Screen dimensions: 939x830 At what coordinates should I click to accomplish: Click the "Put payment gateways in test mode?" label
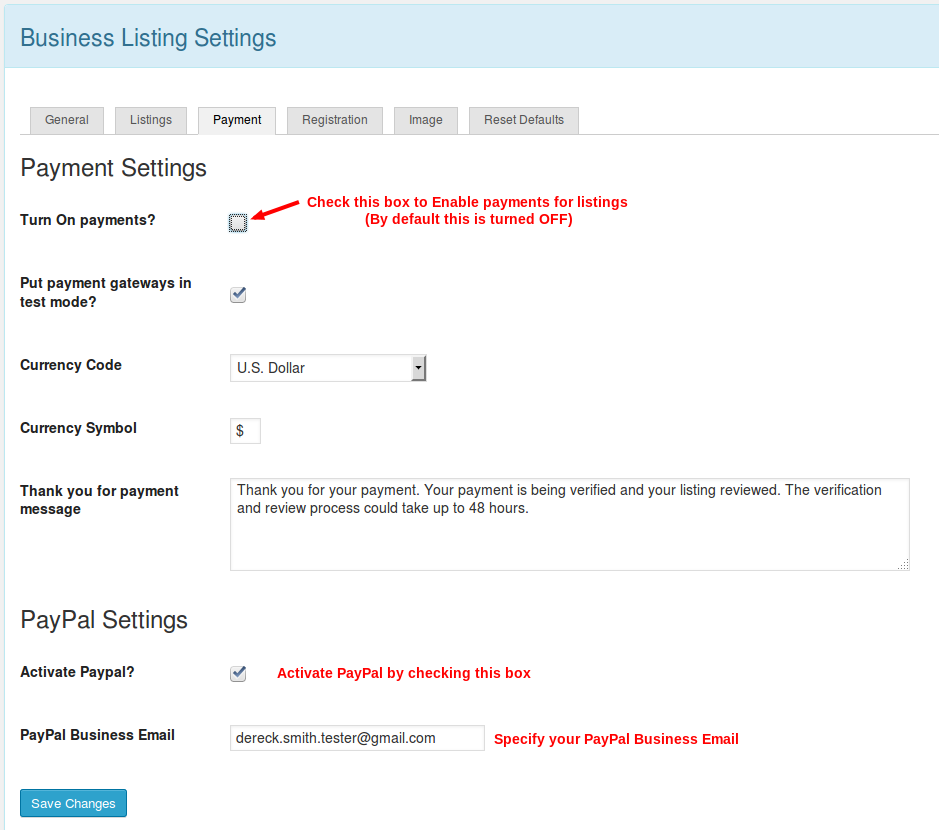[105, 292]
